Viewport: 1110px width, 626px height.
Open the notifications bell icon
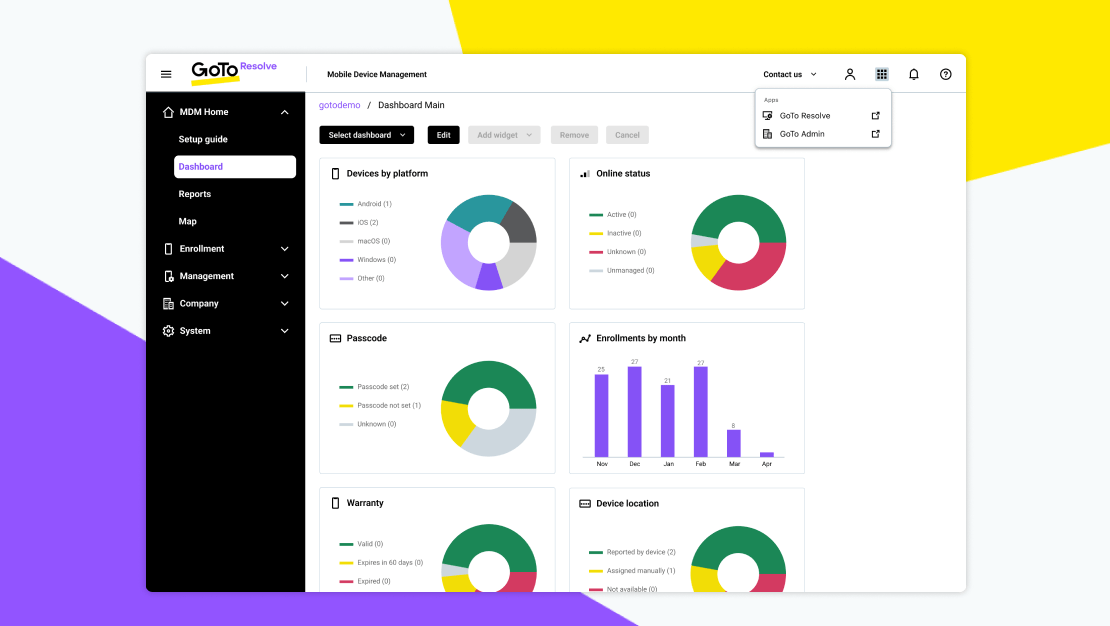(x=913, y=74)
